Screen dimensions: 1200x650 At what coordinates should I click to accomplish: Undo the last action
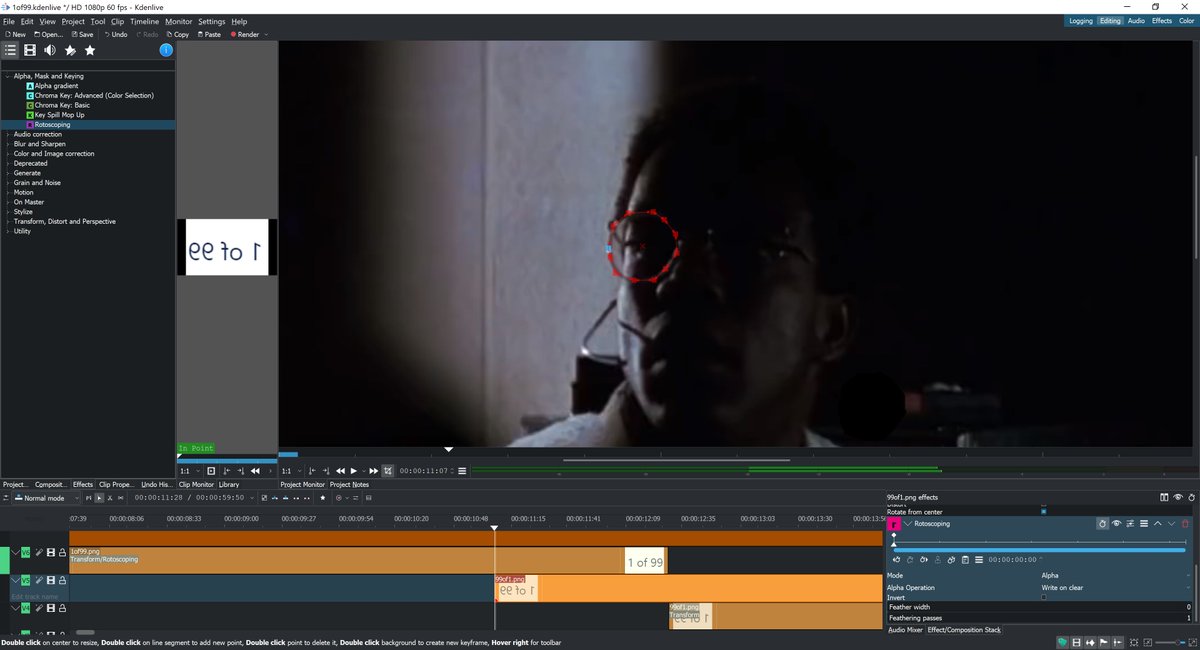116,34
